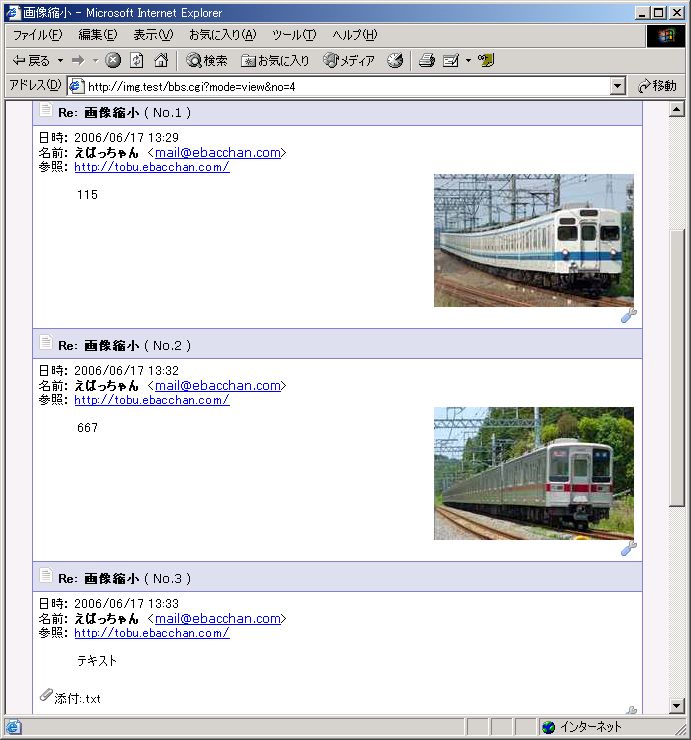Go back with the 戻る button
Viewport: 691px width, 740px height.
pyautogui.click(x=31, y=60)
